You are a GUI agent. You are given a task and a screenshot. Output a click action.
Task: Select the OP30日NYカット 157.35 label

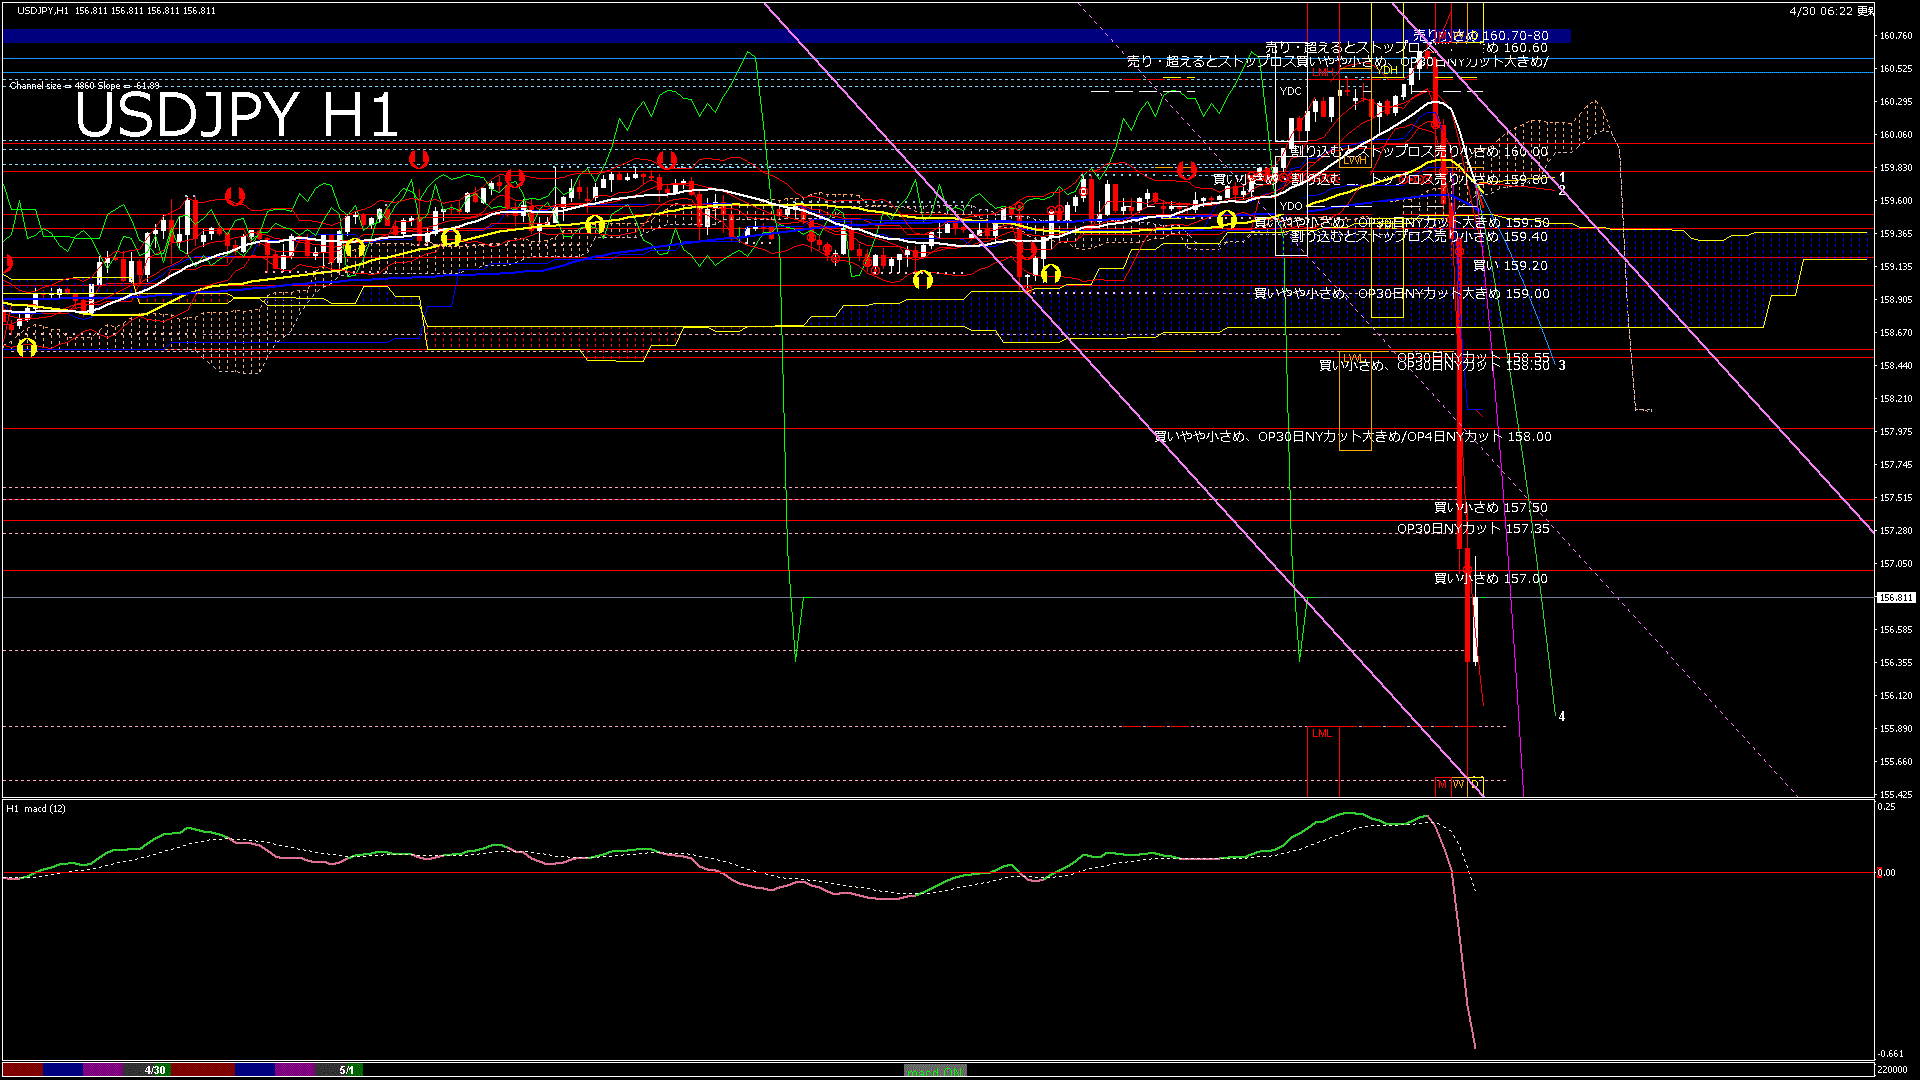[x=1473, y=528]
